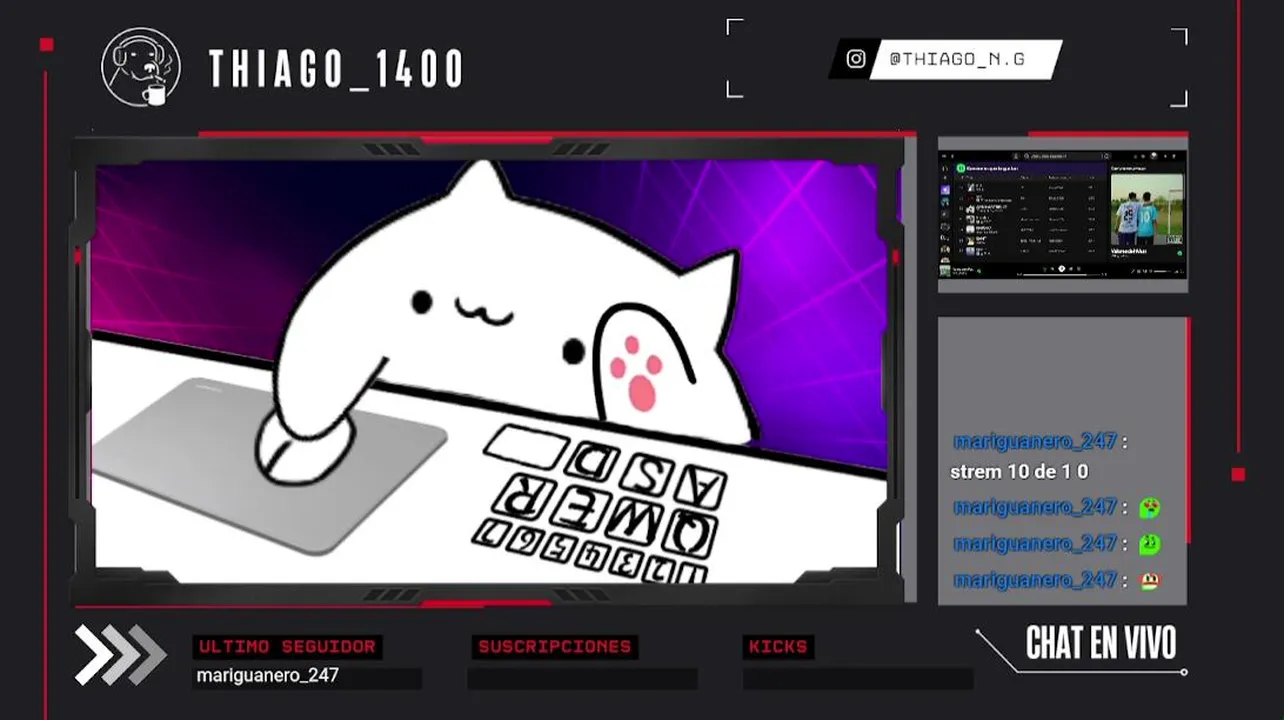Click the now-playing thumbnail in Spotify's bottom bar
Screen dimensions: 1284x720
pos(945,271)
